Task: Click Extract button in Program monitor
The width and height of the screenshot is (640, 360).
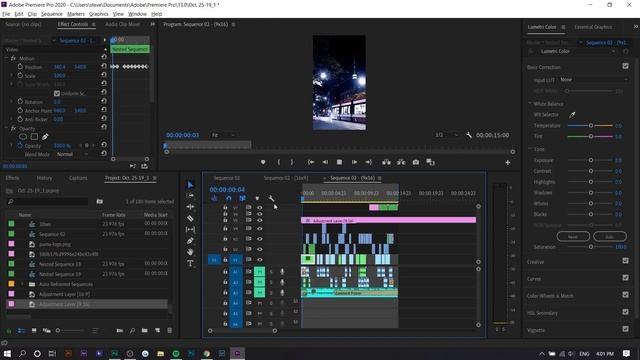Action: [x=401, y=162]
